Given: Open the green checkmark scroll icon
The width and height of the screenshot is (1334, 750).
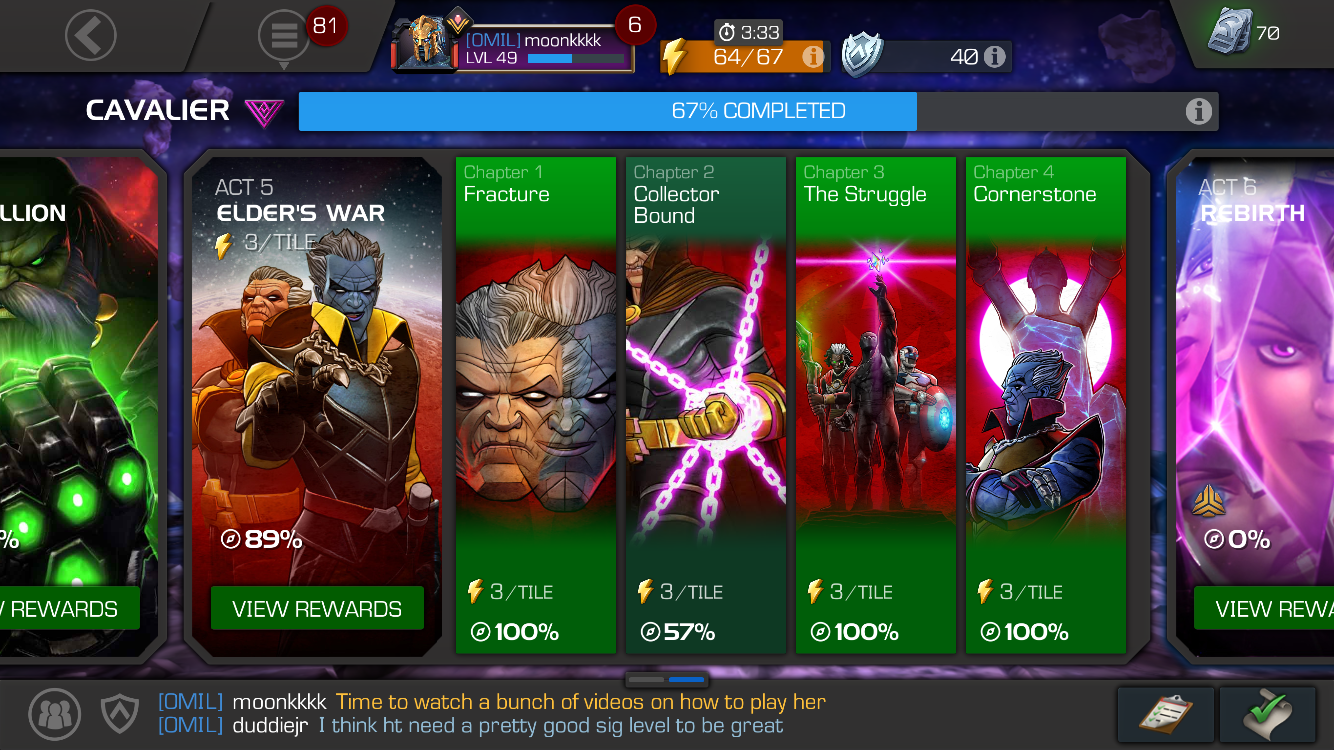Looking at the screenshot, I should pos(1268,714).
